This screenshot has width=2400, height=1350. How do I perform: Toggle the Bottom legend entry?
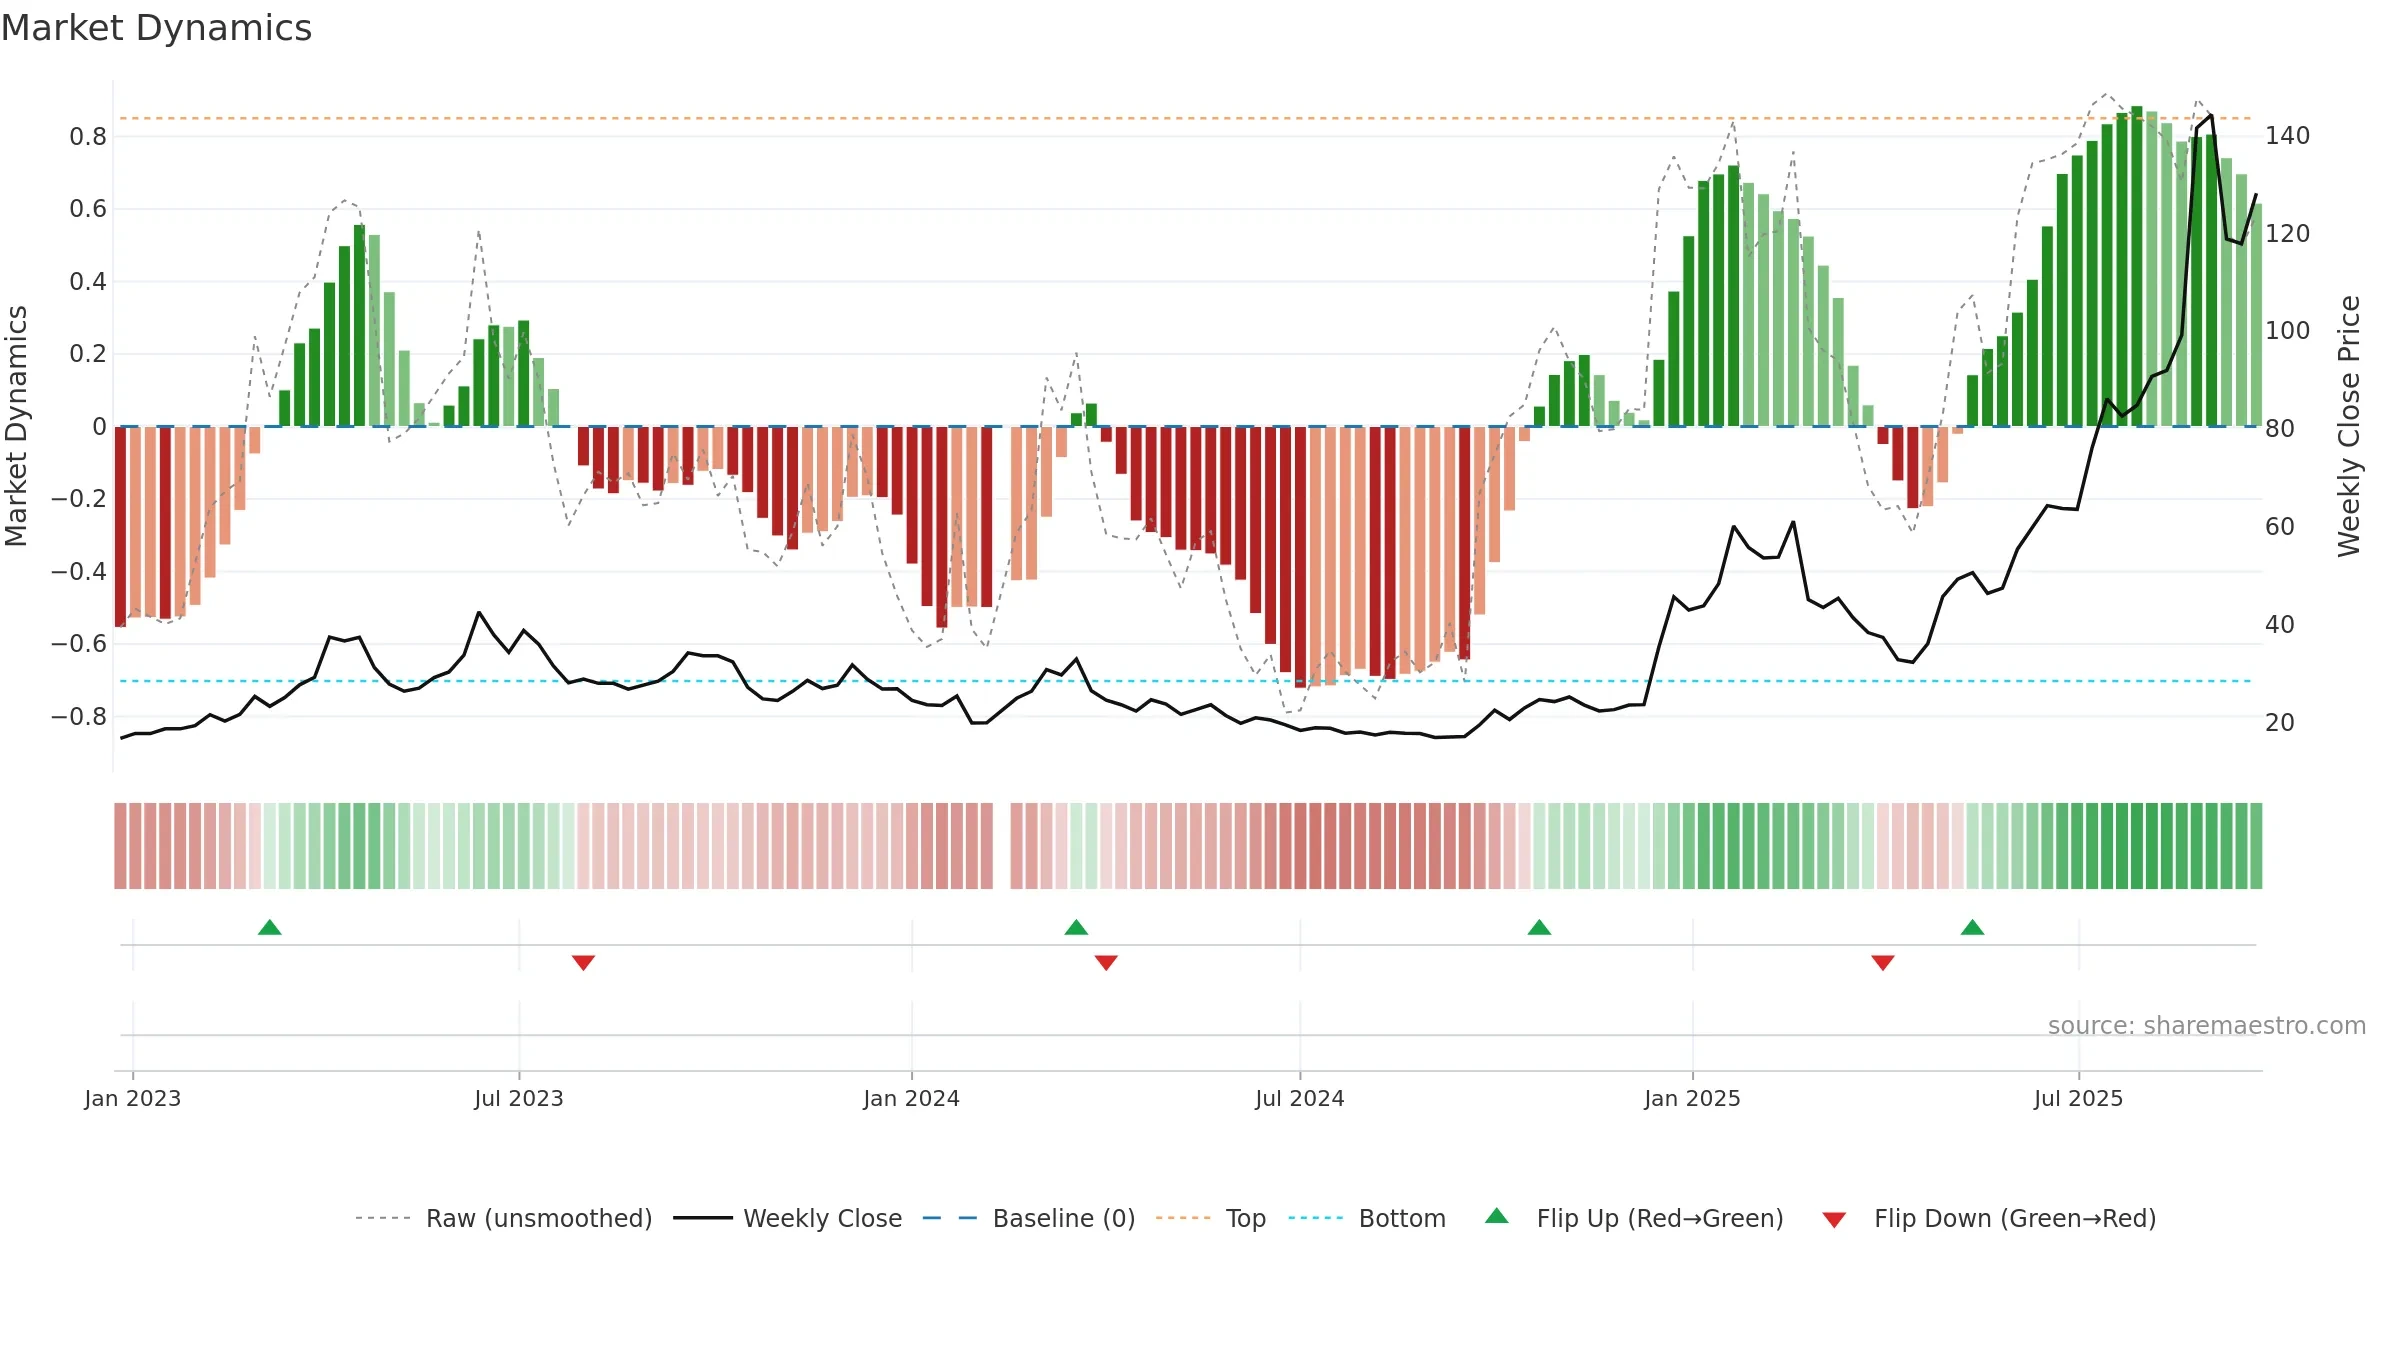1367,1218
